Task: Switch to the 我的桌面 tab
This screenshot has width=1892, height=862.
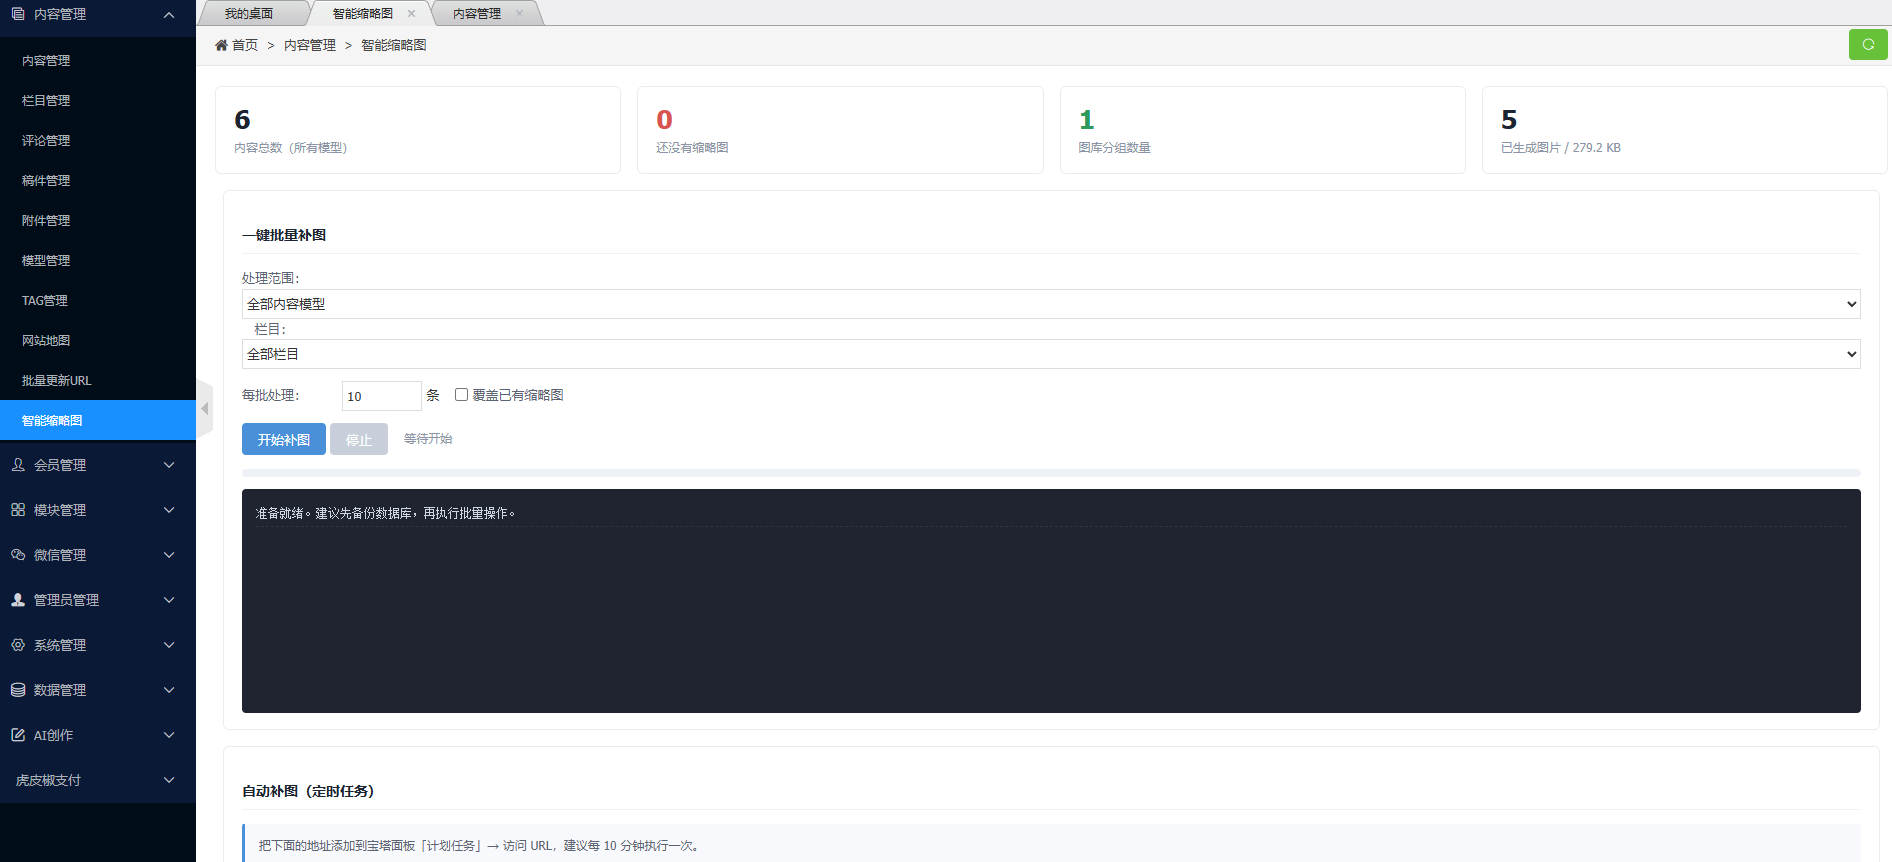Action: pyautogui.click(x=249, y=14)
